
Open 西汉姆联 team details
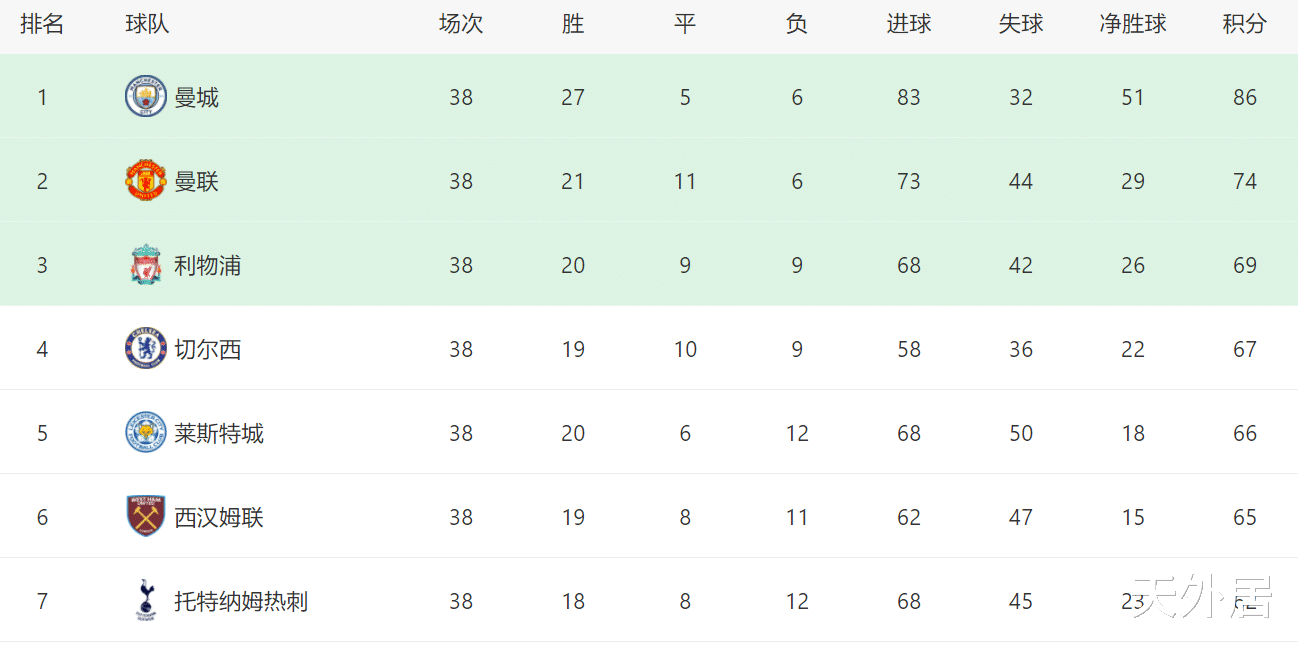click(218, 517)
